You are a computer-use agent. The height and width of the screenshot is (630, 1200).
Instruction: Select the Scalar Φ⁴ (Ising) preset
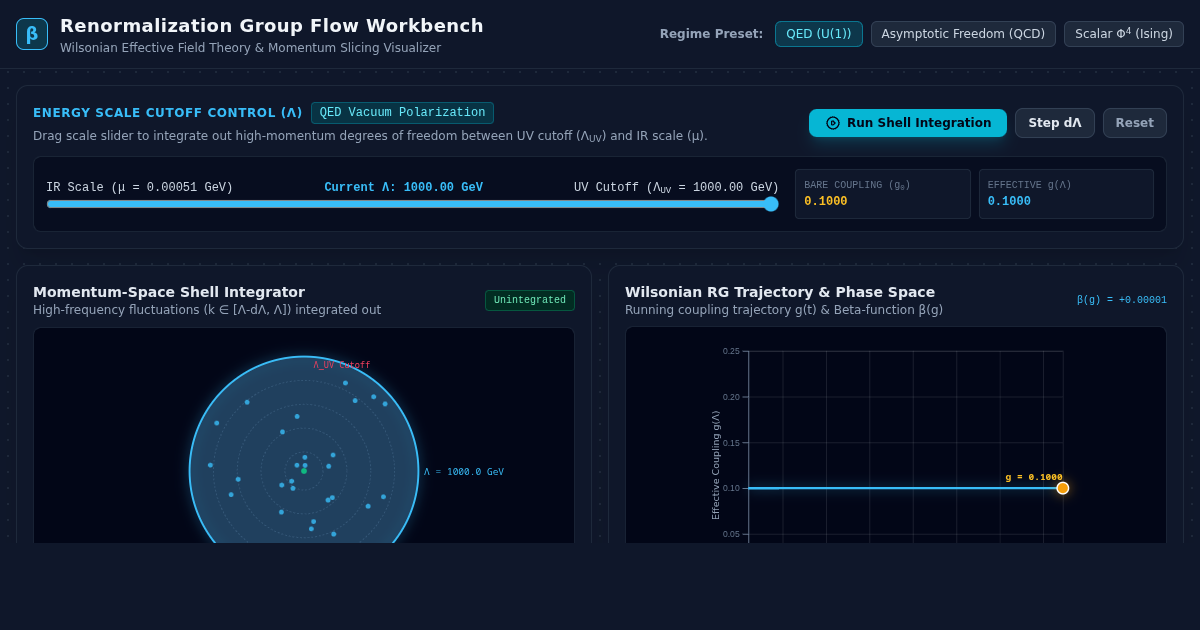pyautogui.click(x=1124, y=34)
